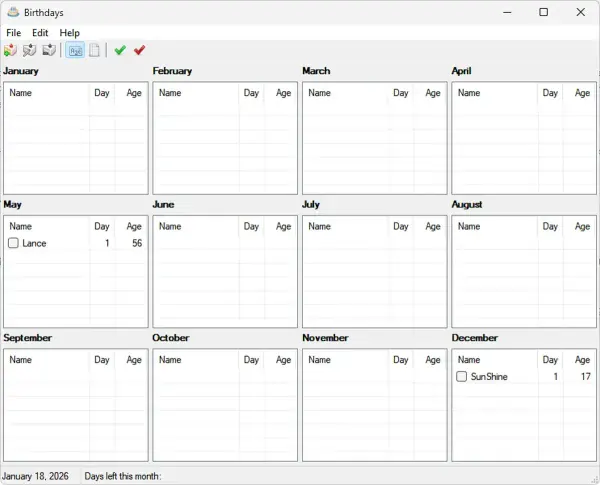This screenshot has height=485, width=600.
Task: Click day value 1 in SunShine's row
Action: (x=556, y=377)
